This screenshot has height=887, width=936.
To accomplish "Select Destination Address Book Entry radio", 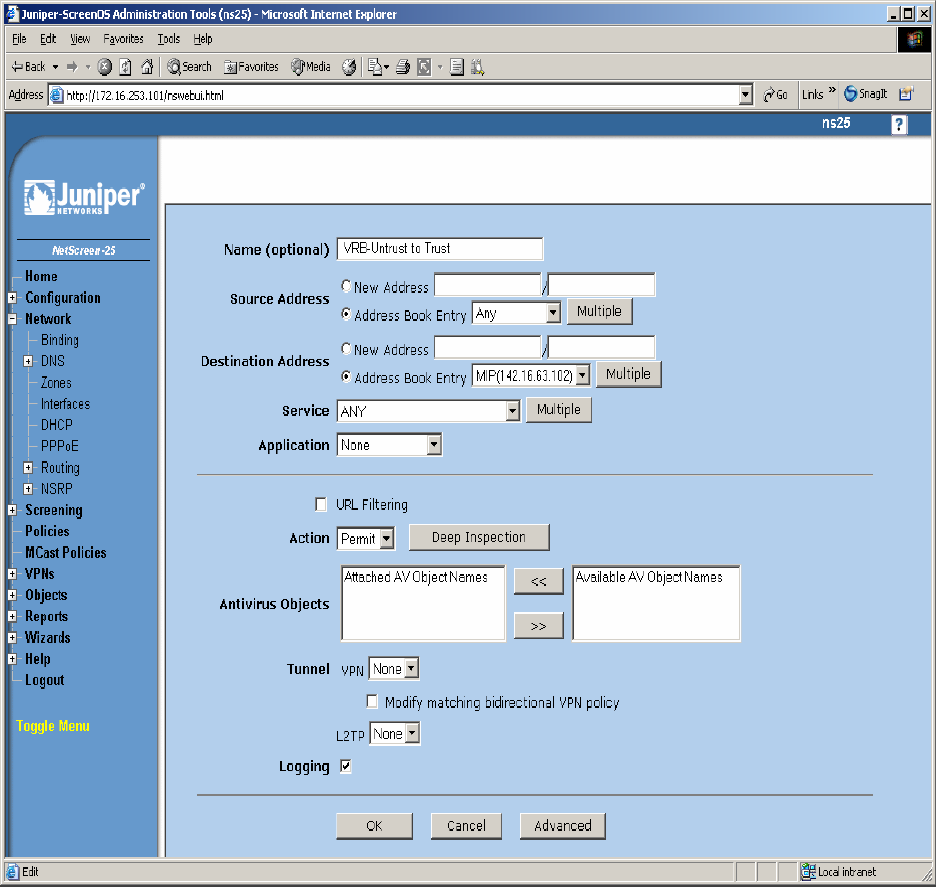I will (346, 377).
